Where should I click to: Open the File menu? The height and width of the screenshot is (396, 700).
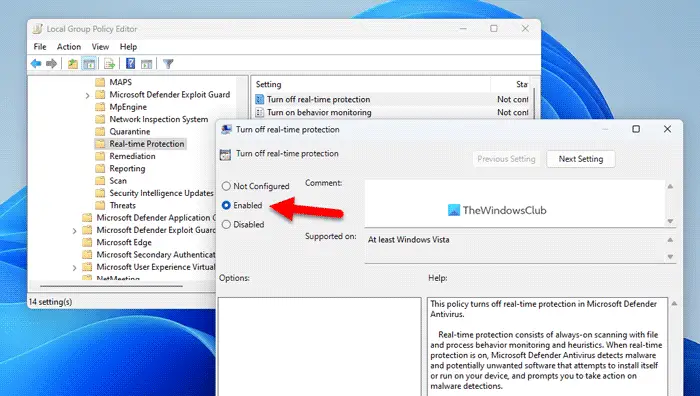pyautogui.click(x=40, y=46)
